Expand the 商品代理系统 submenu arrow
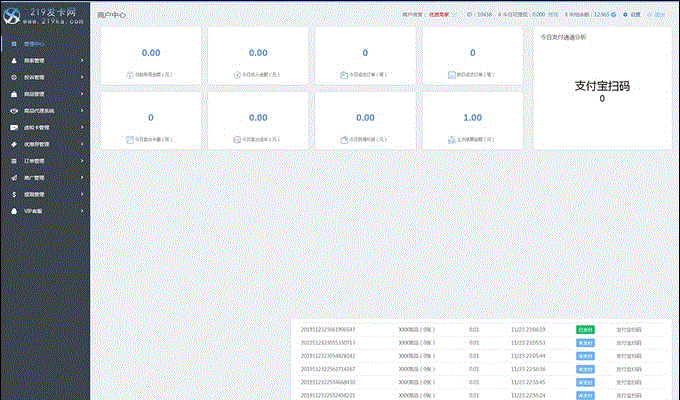Viewport: 680px width, 400px height. click(x=81, y=111)
